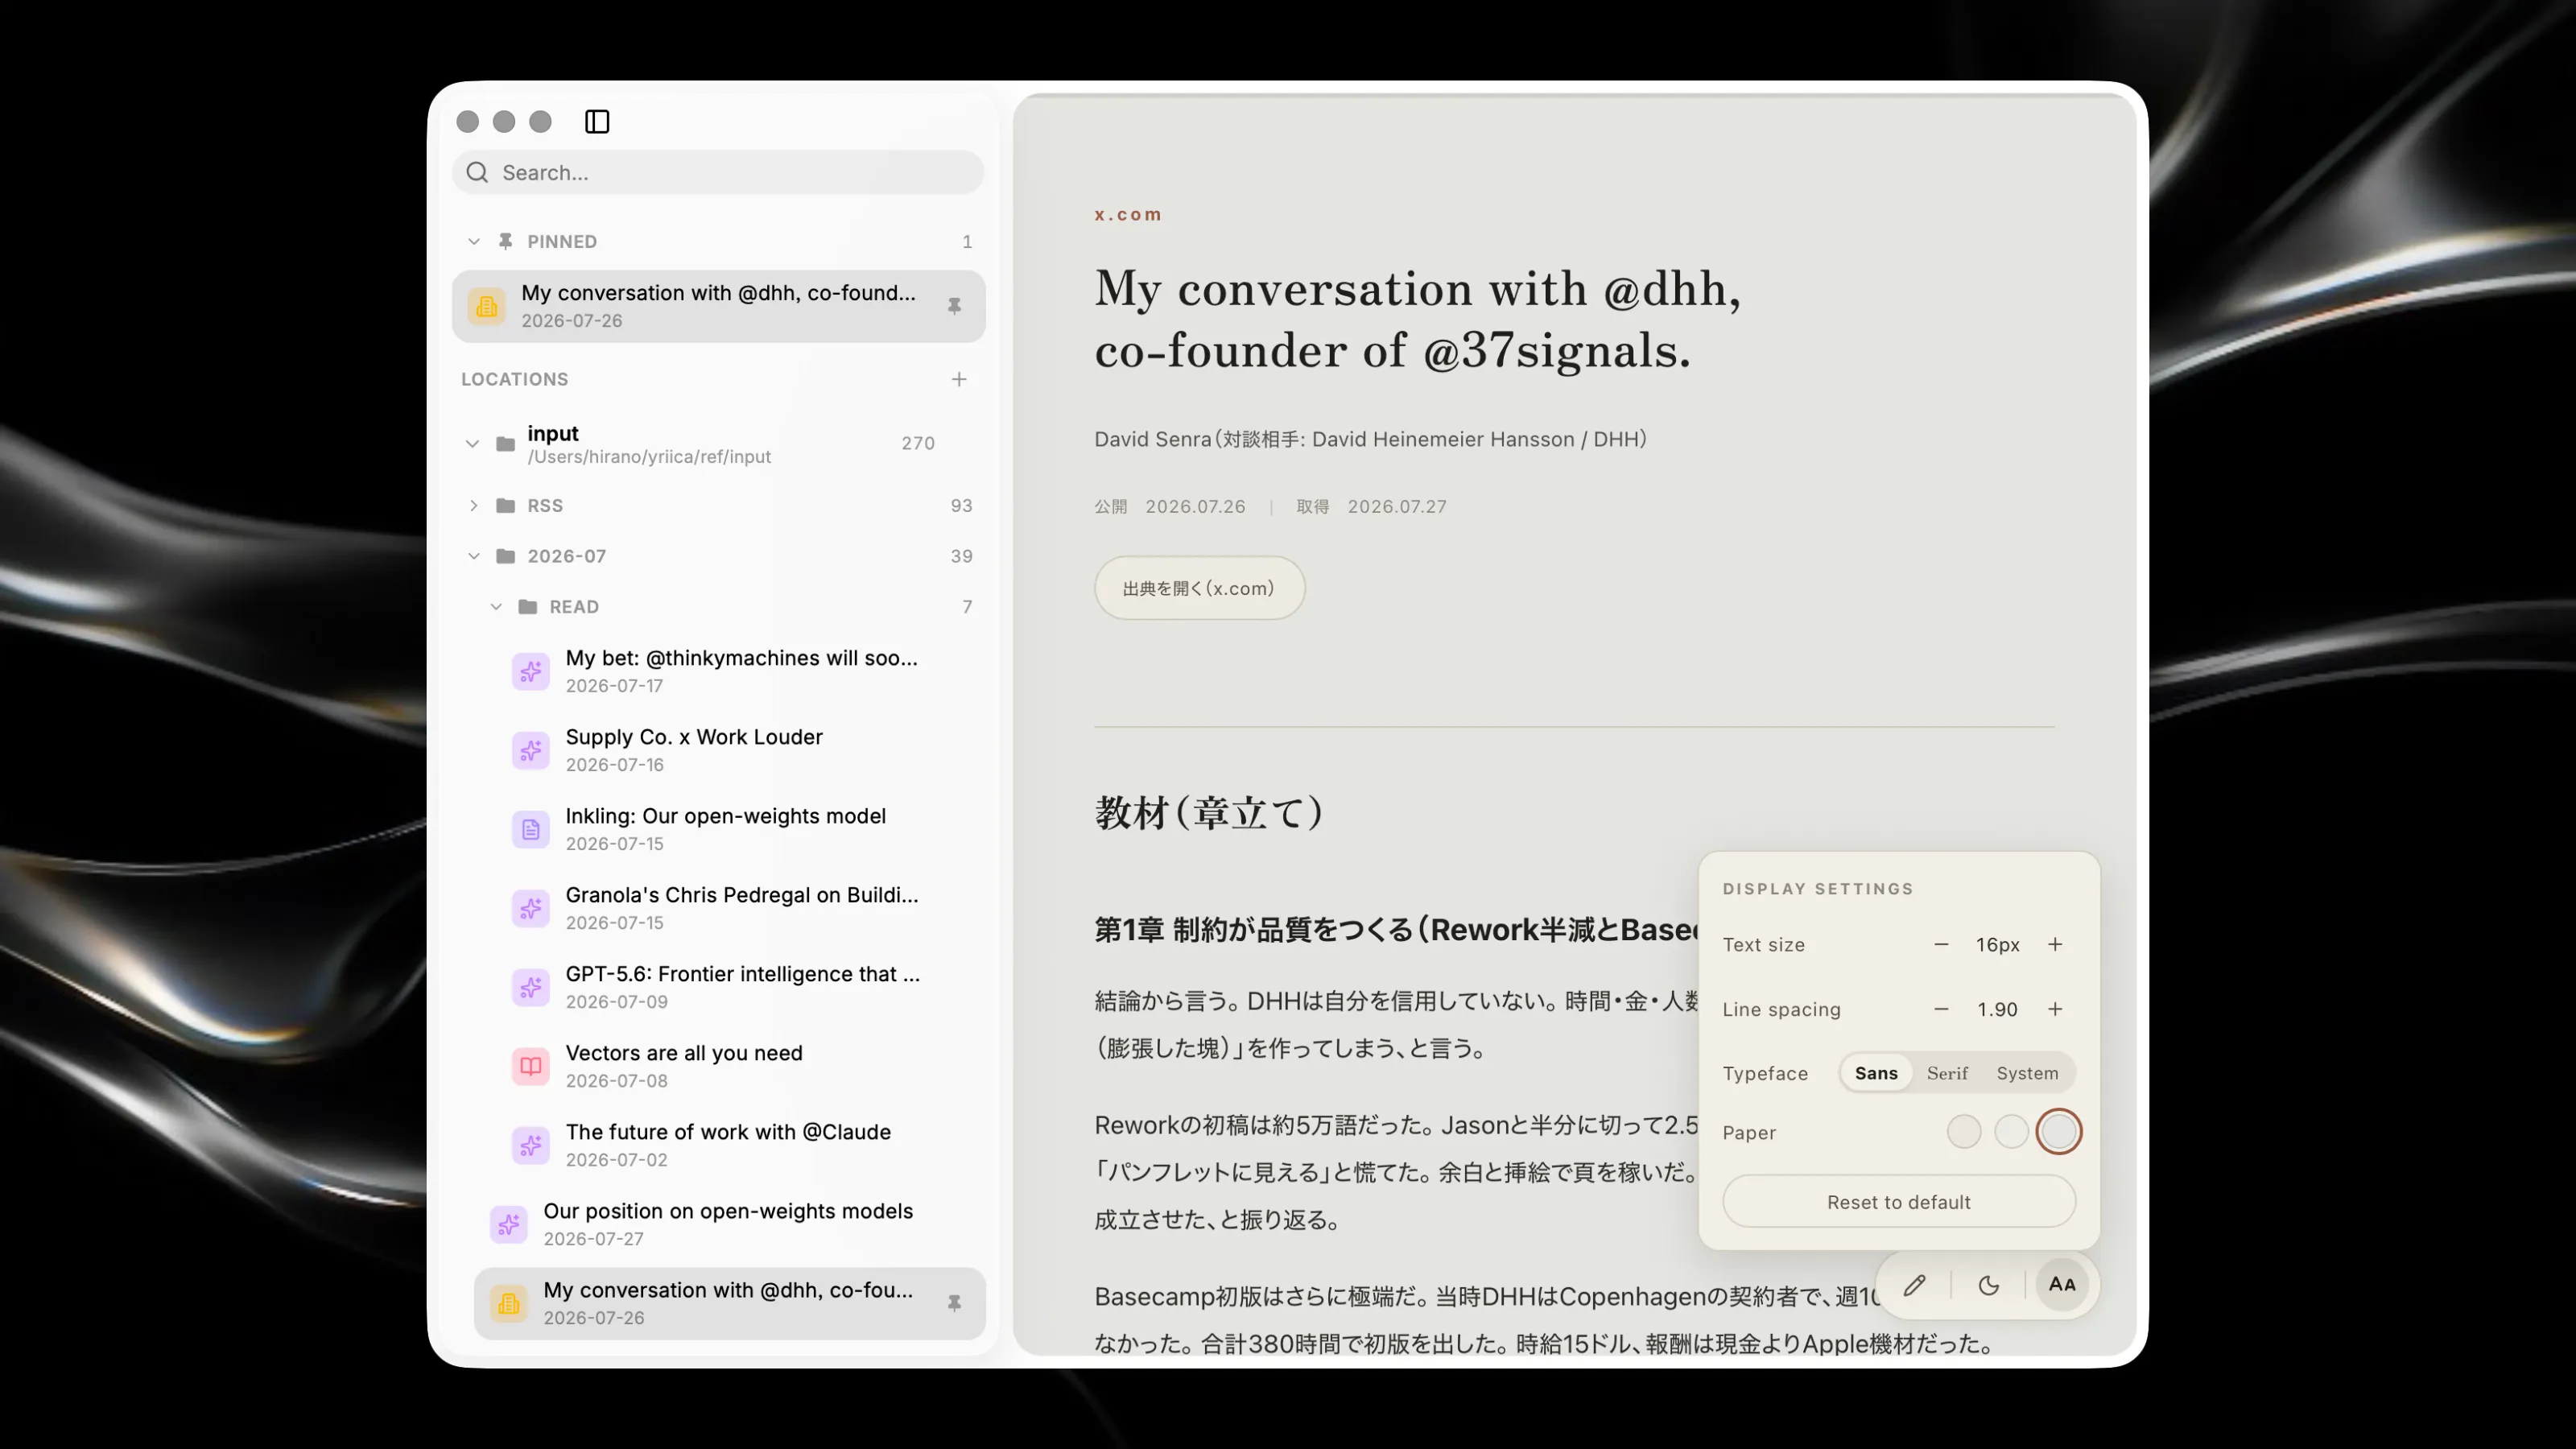The image size is (2576, 1449).
Task: Expand the RSS folder chevron
Action: coord(474,505)
